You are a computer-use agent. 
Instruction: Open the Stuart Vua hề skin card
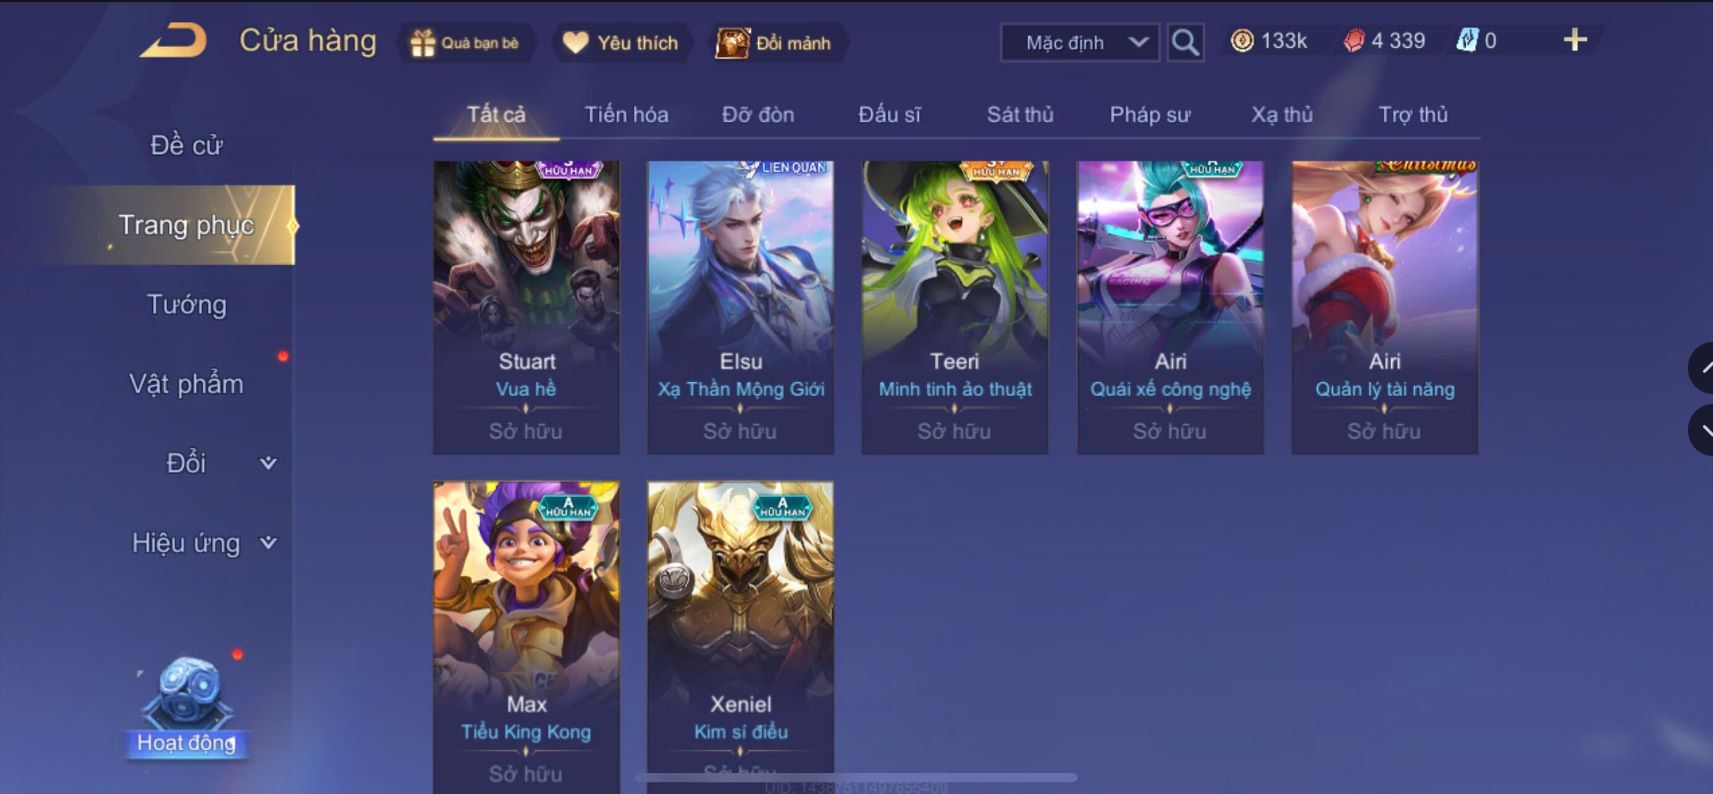click(526, 308)
